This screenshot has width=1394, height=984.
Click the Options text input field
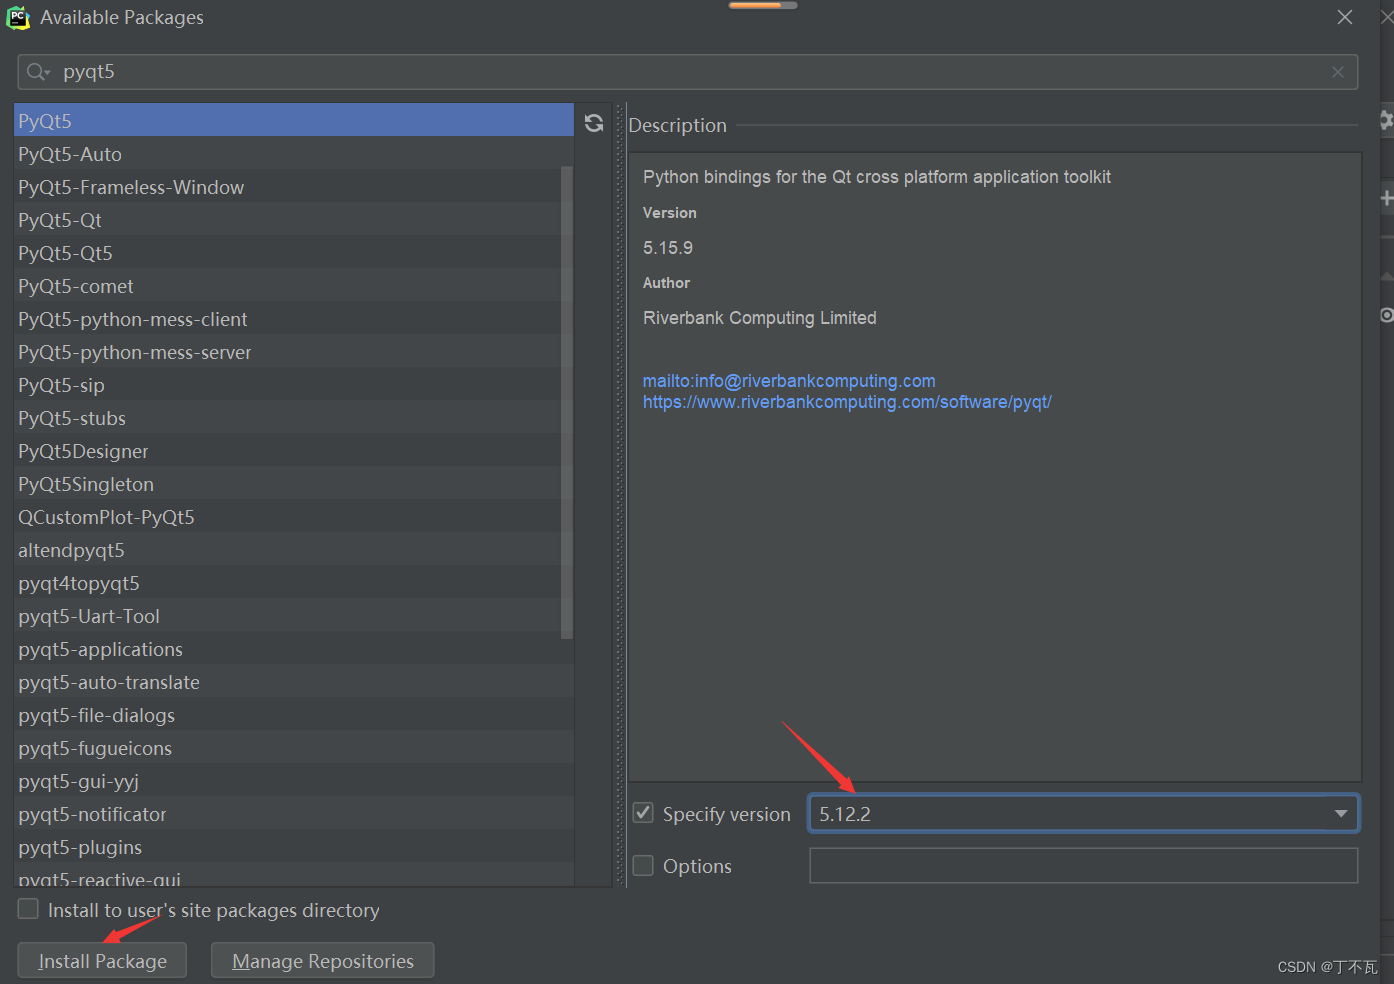coord(1083,866)
